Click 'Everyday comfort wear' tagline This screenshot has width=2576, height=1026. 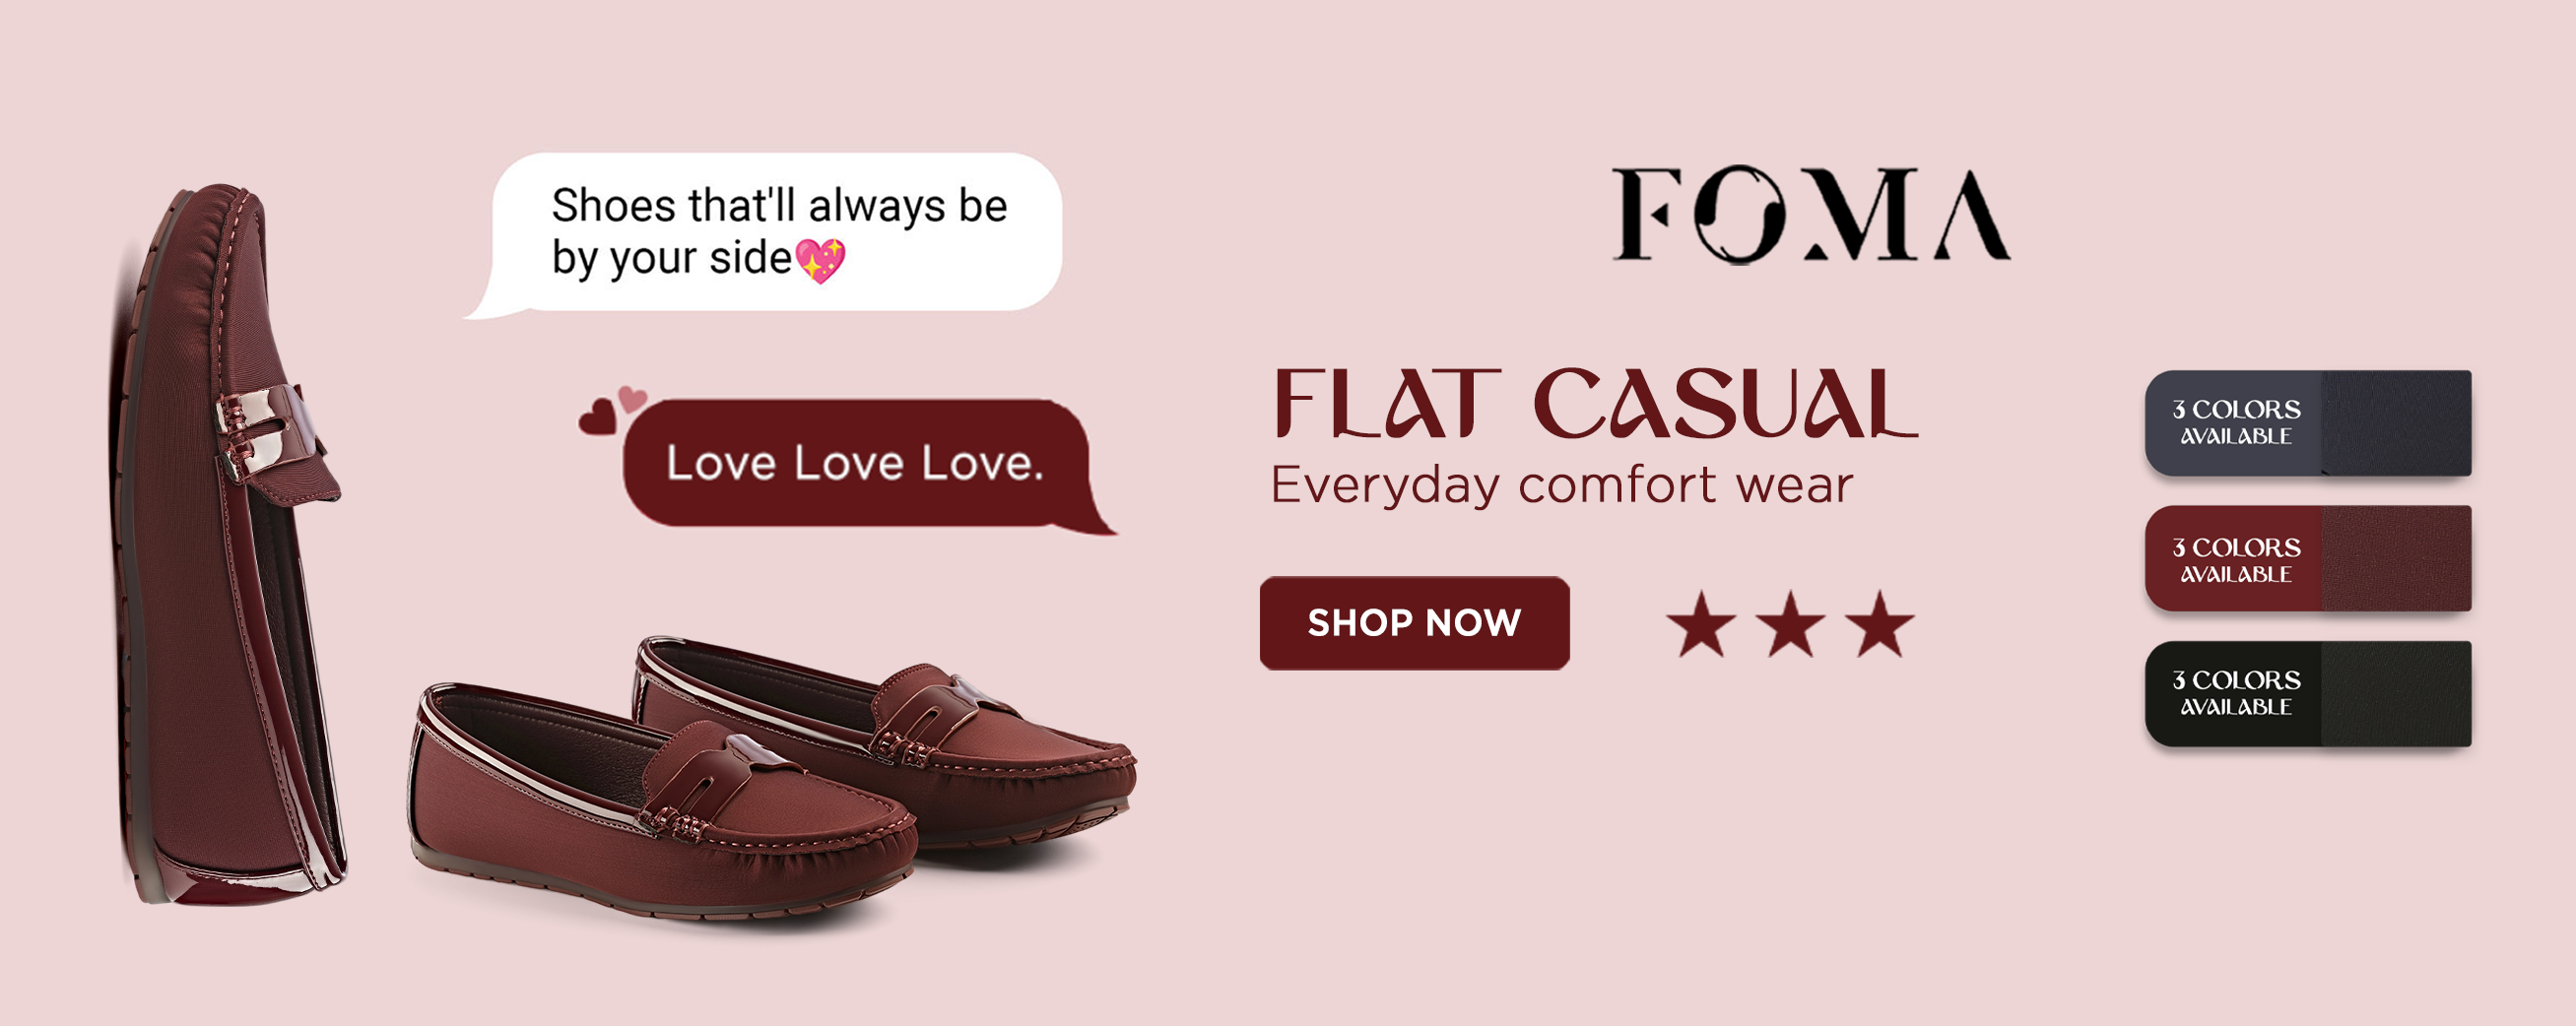click(x=1562, y=485)
